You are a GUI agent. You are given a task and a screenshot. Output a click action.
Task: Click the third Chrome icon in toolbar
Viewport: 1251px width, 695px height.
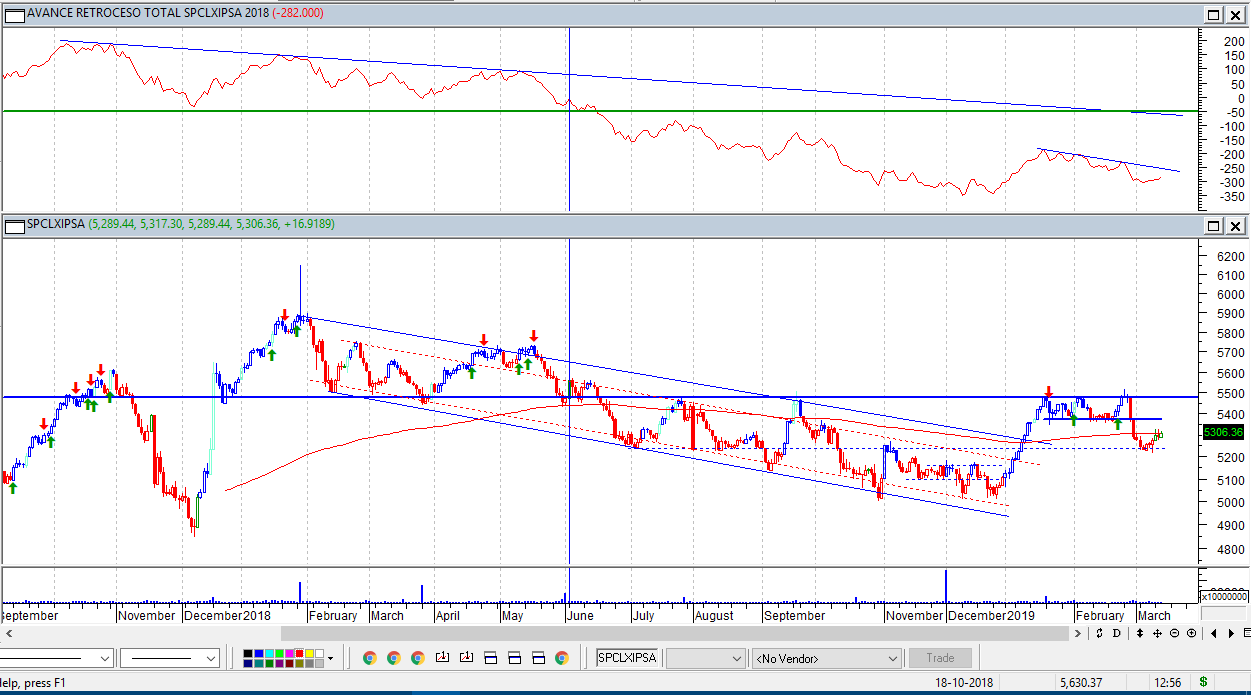click(x=418, y=658)
